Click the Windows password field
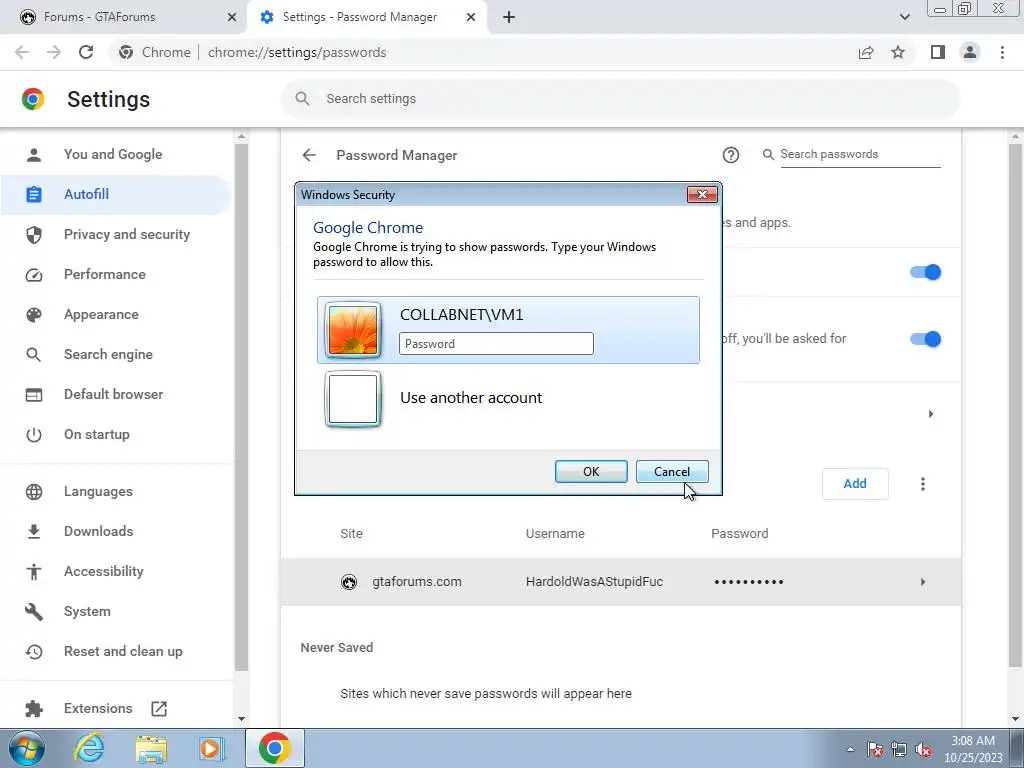 (496, 344)
